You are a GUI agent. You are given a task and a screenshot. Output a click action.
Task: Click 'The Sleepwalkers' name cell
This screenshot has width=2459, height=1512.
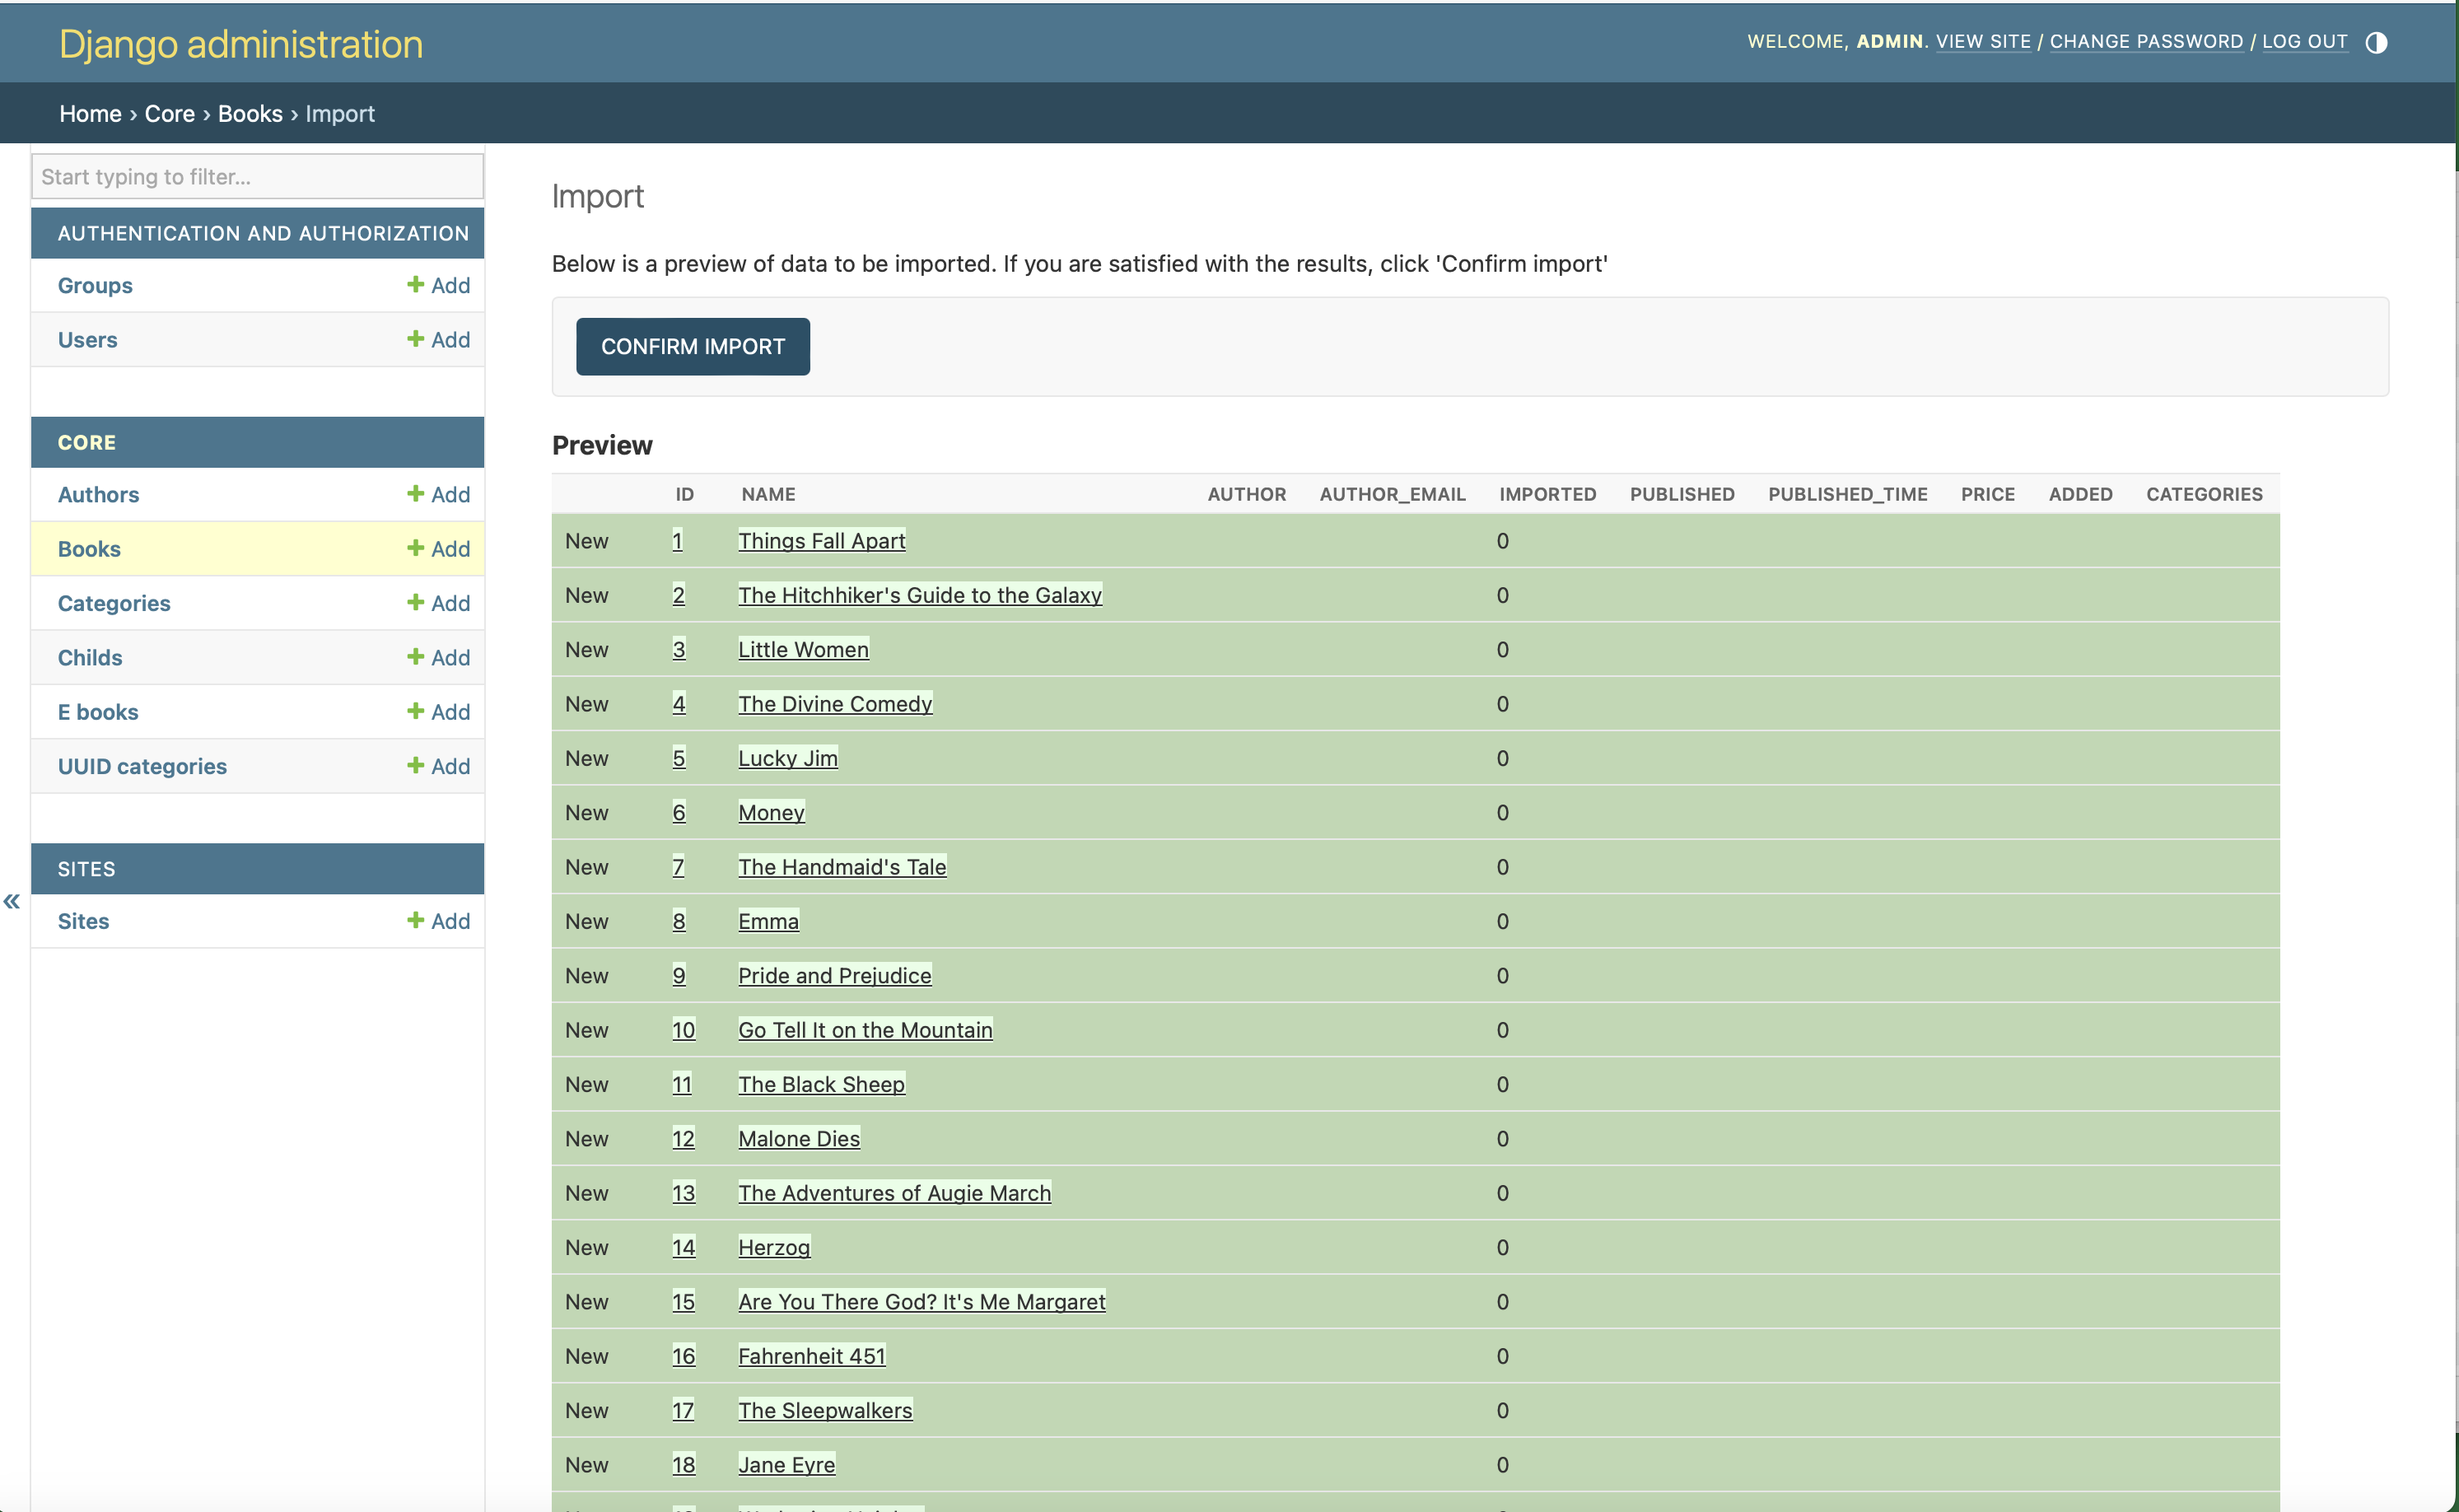point(825,1410)
